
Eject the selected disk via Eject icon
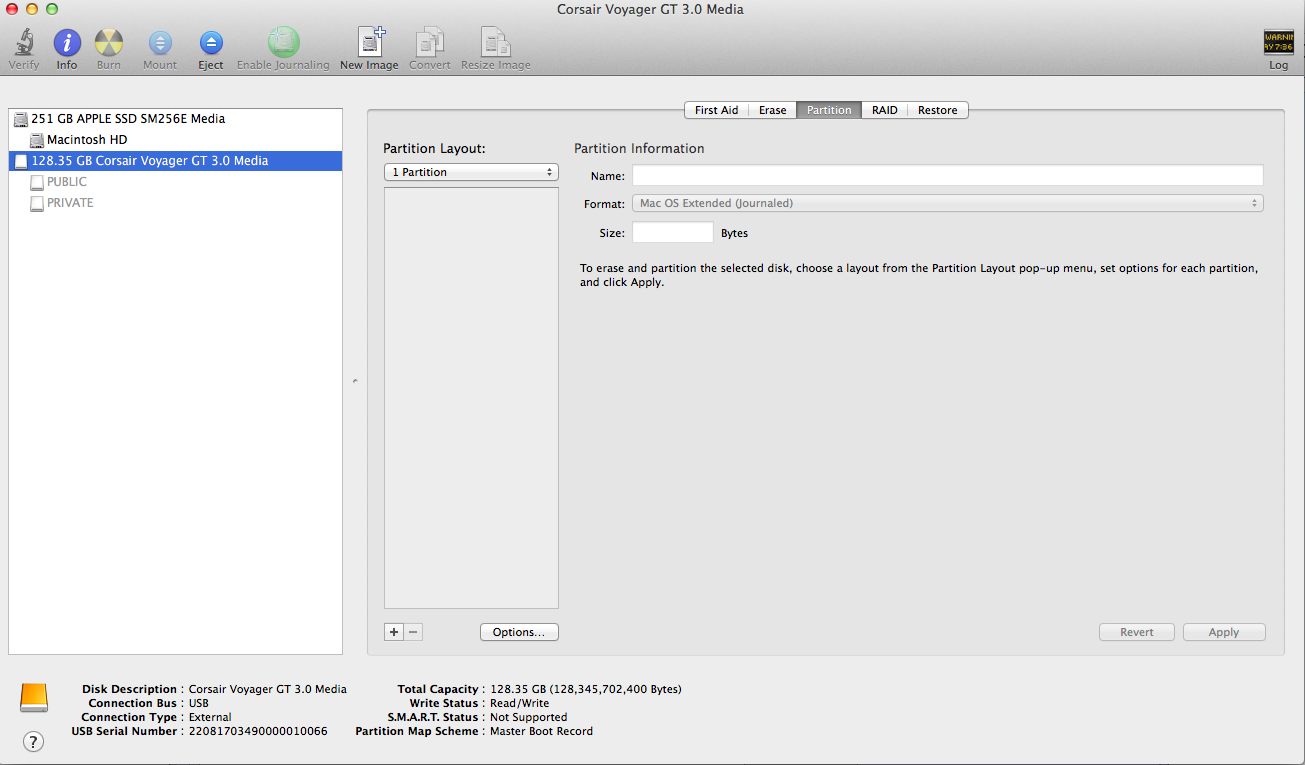pyautogui.click(x=211, y=43)
